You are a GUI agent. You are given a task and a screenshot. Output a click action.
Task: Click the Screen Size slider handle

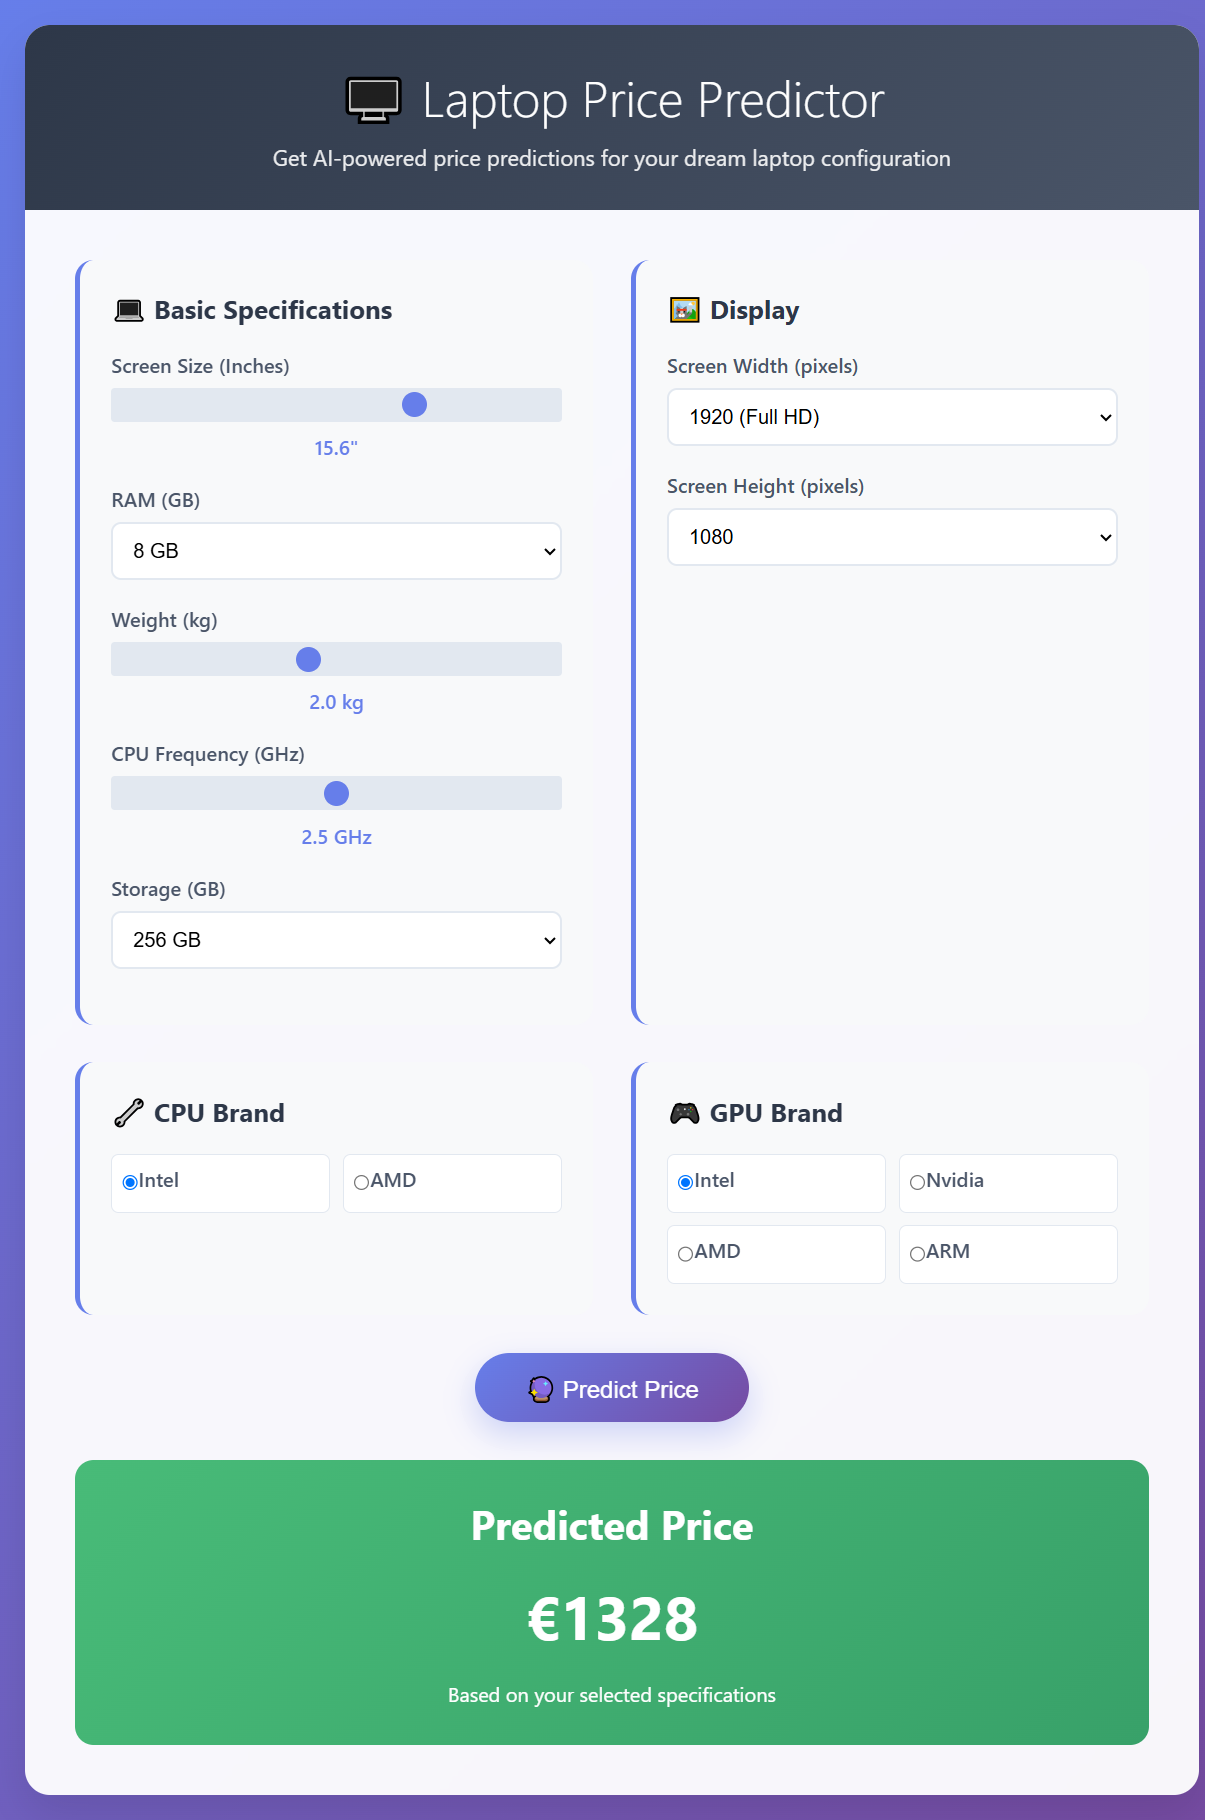pyautogui.click(x=414, y=404)
